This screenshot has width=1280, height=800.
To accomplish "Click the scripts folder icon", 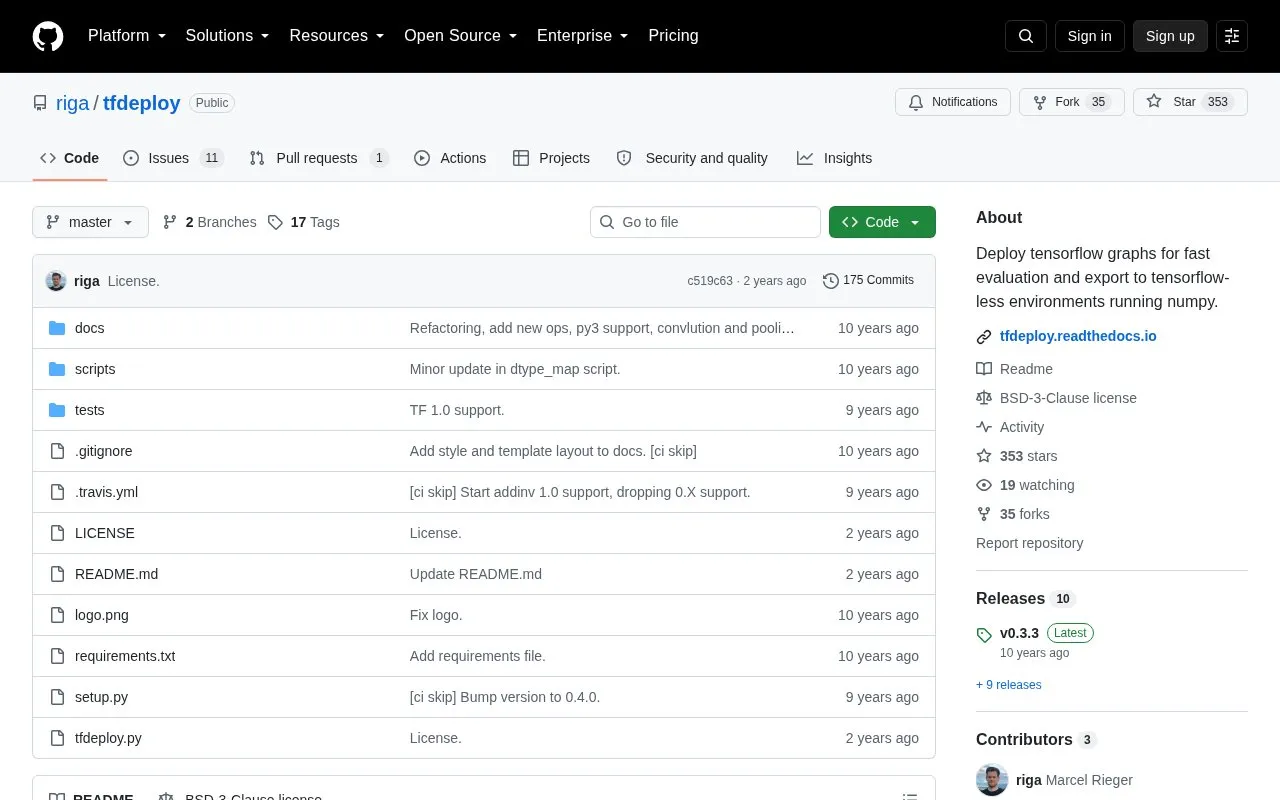I will (x=57, y=369).
